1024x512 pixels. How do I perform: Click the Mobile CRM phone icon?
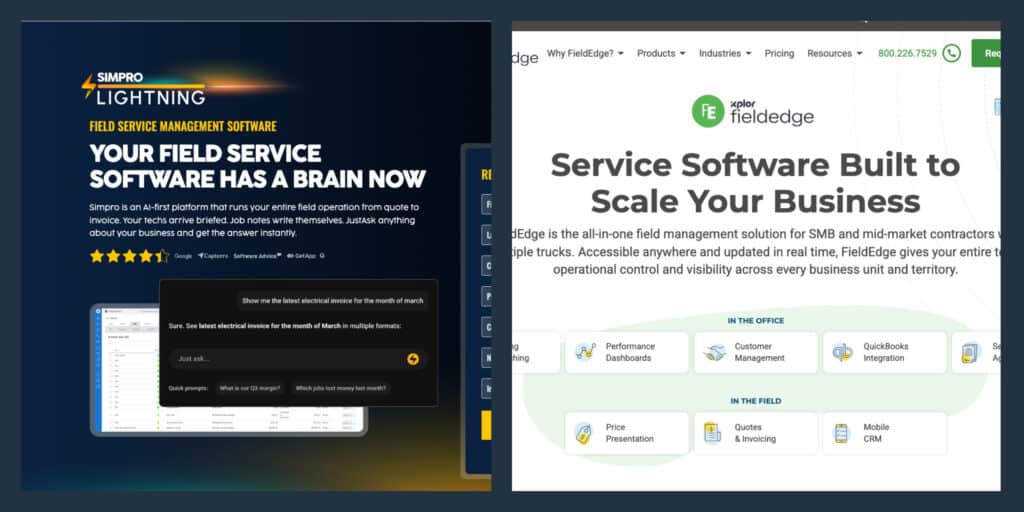[x=841, y=433]
